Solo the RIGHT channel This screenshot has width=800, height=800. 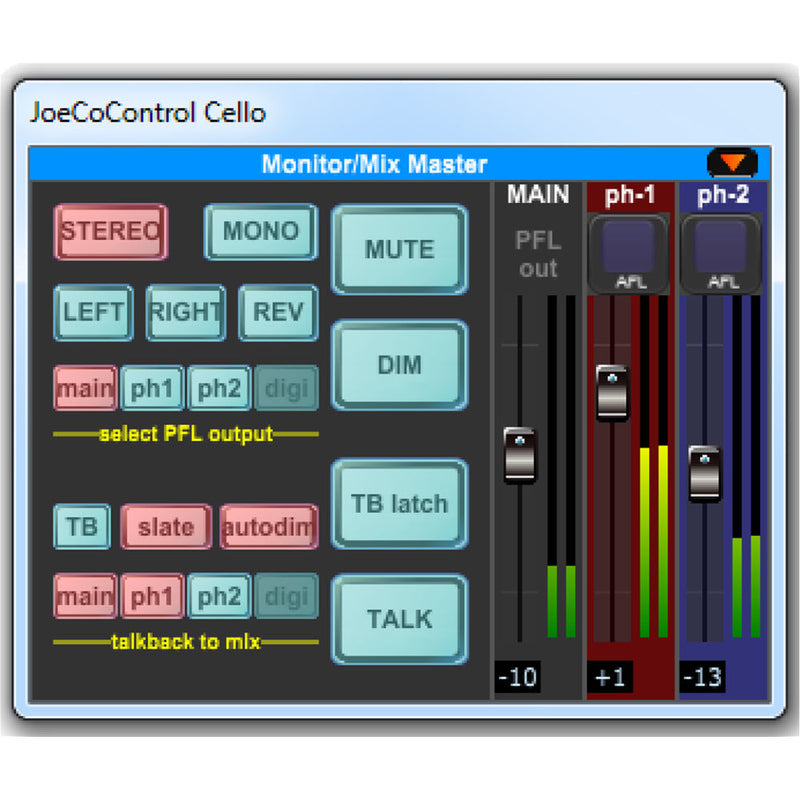tap(185, 312)
